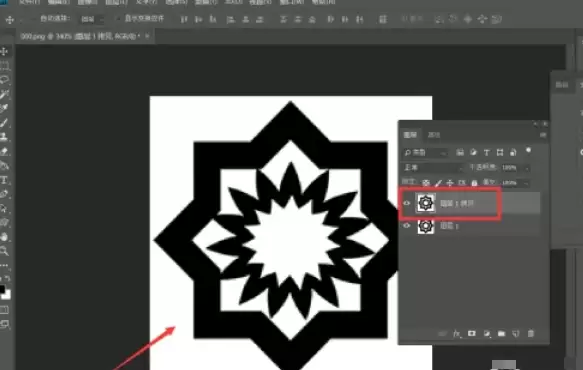Viewport: 583px width, 370px height.
Task: Delete layer with trash icon
Action: pyautogui.click(x=531, y=334)
